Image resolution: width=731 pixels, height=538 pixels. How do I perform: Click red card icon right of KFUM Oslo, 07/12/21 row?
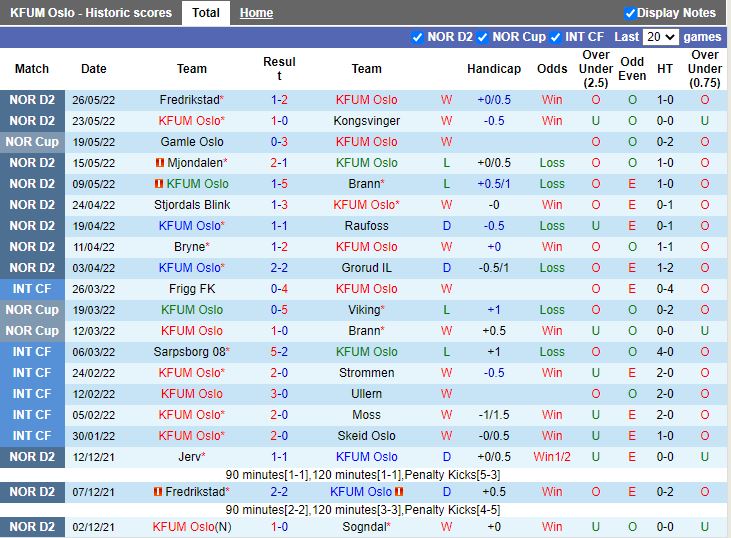click(399, 492)
